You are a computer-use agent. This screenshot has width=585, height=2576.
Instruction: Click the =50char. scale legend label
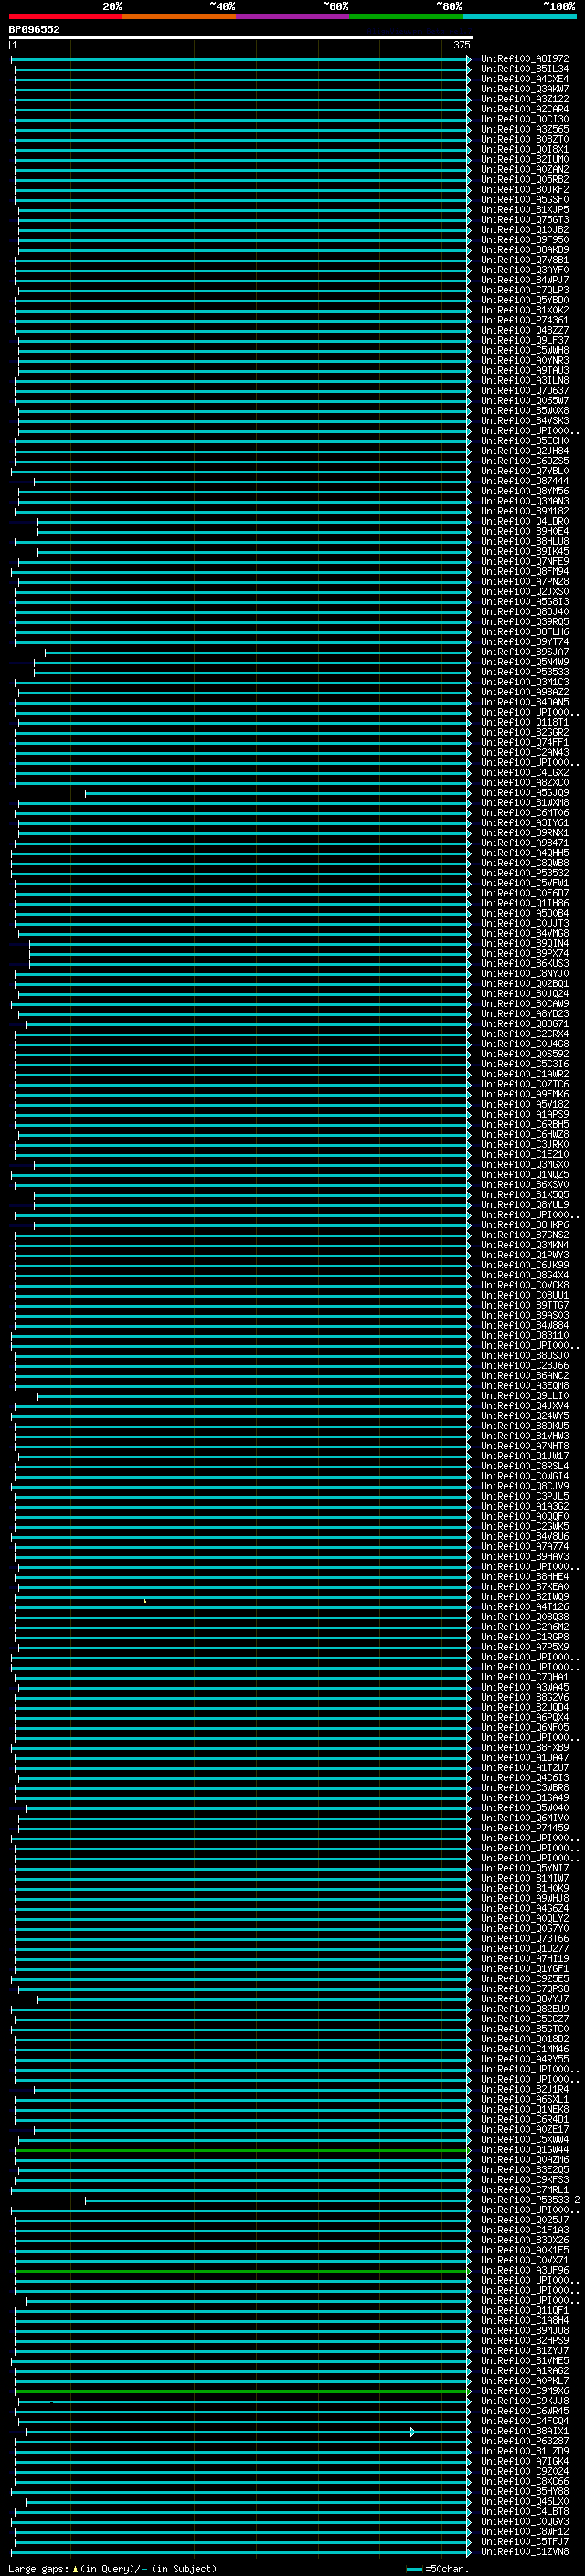(446, 2569)
